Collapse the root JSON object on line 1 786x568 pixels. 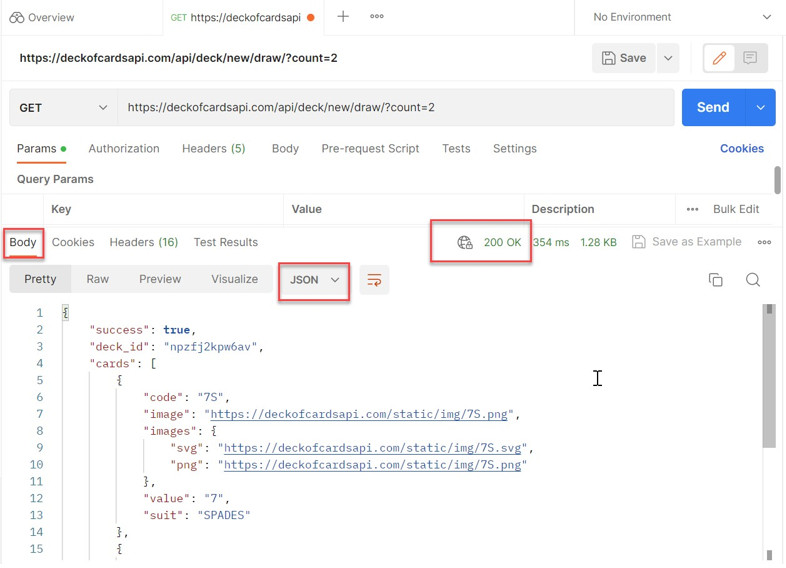[65, 313]
